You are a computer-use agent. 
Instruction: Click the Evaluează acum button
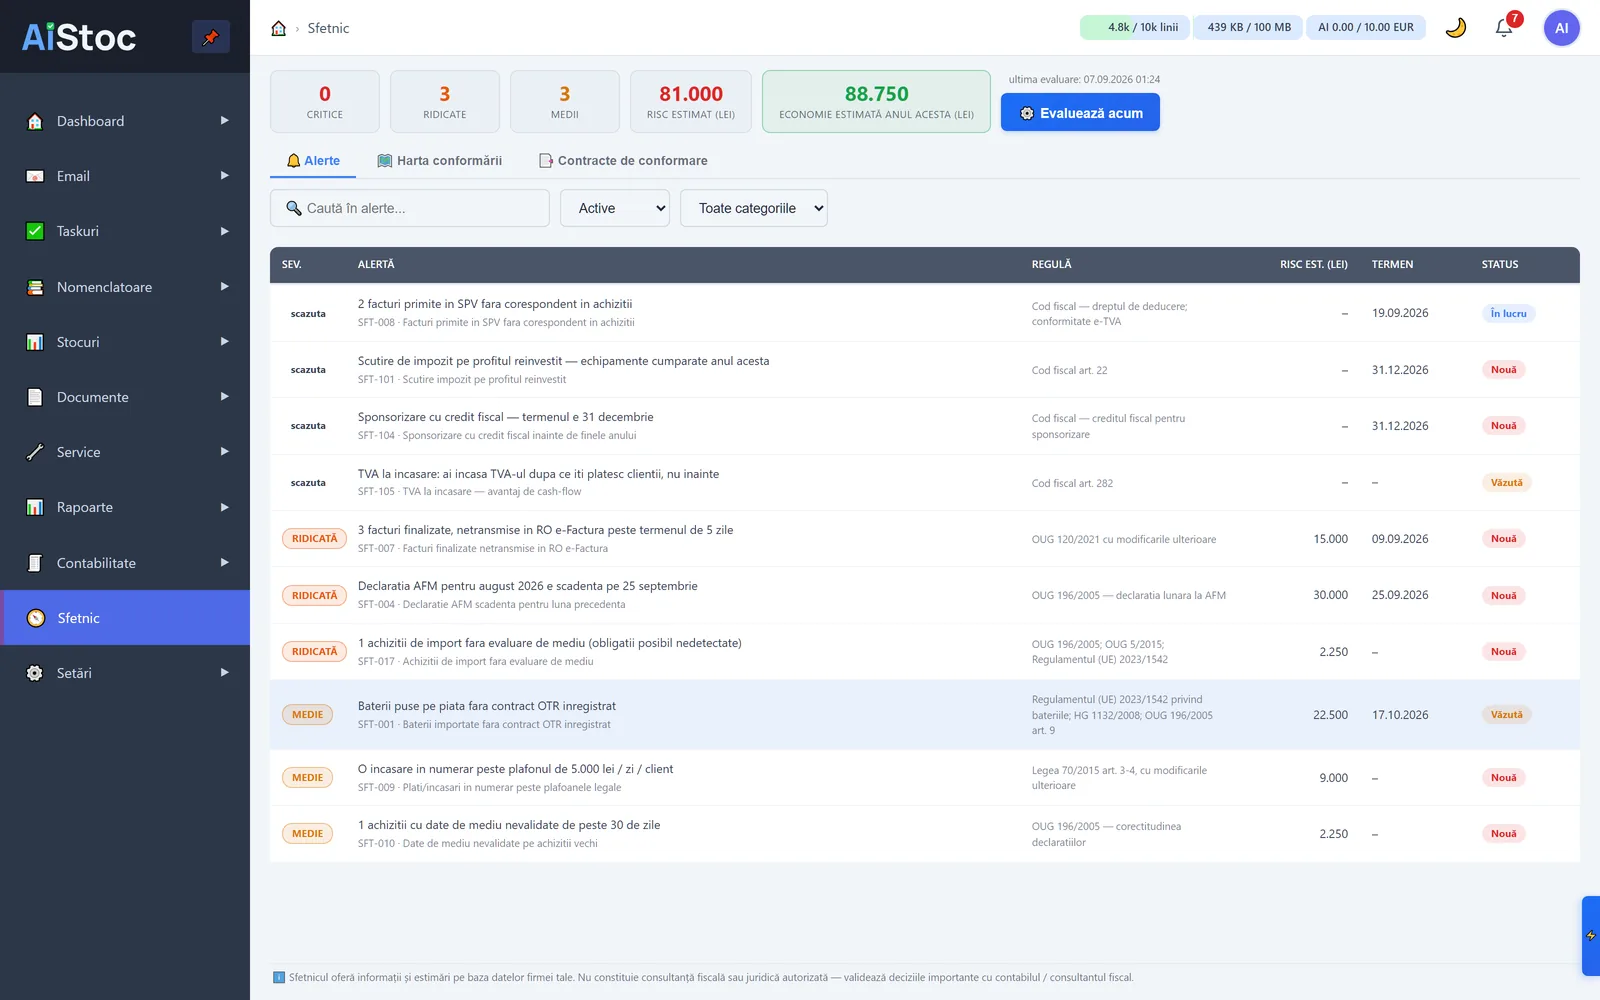(x=1080, y=112)
